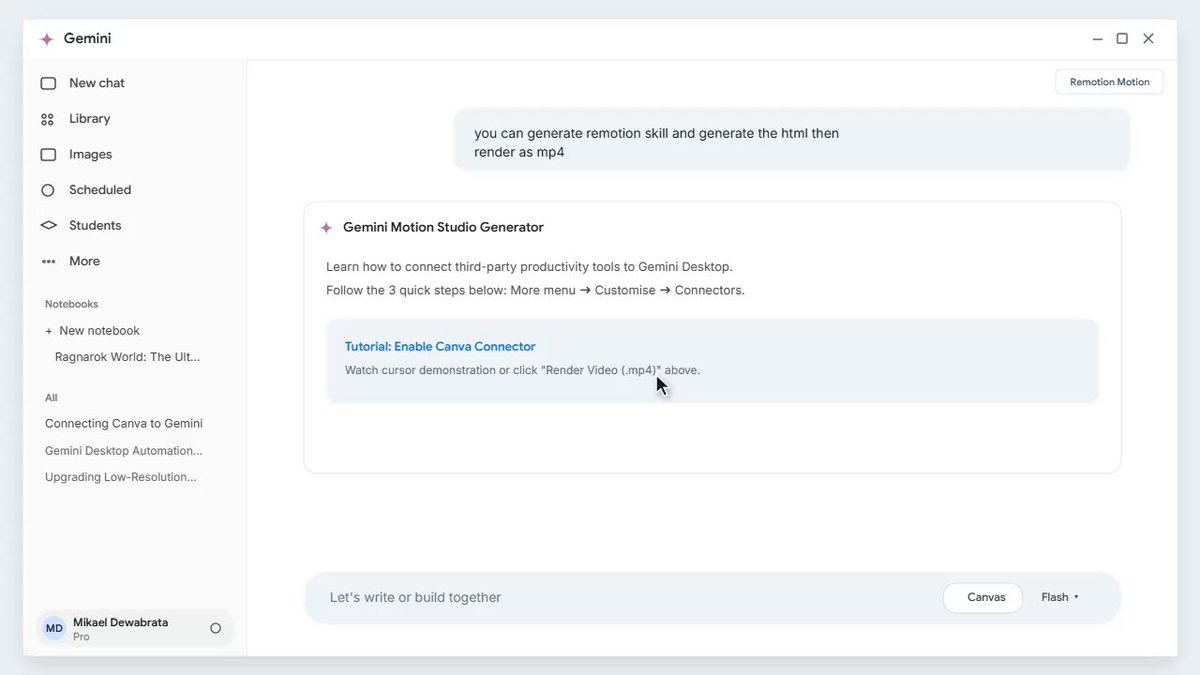Open Gemini Desktop Automation chat
The image size is (1200, 675).
[124, 451]
